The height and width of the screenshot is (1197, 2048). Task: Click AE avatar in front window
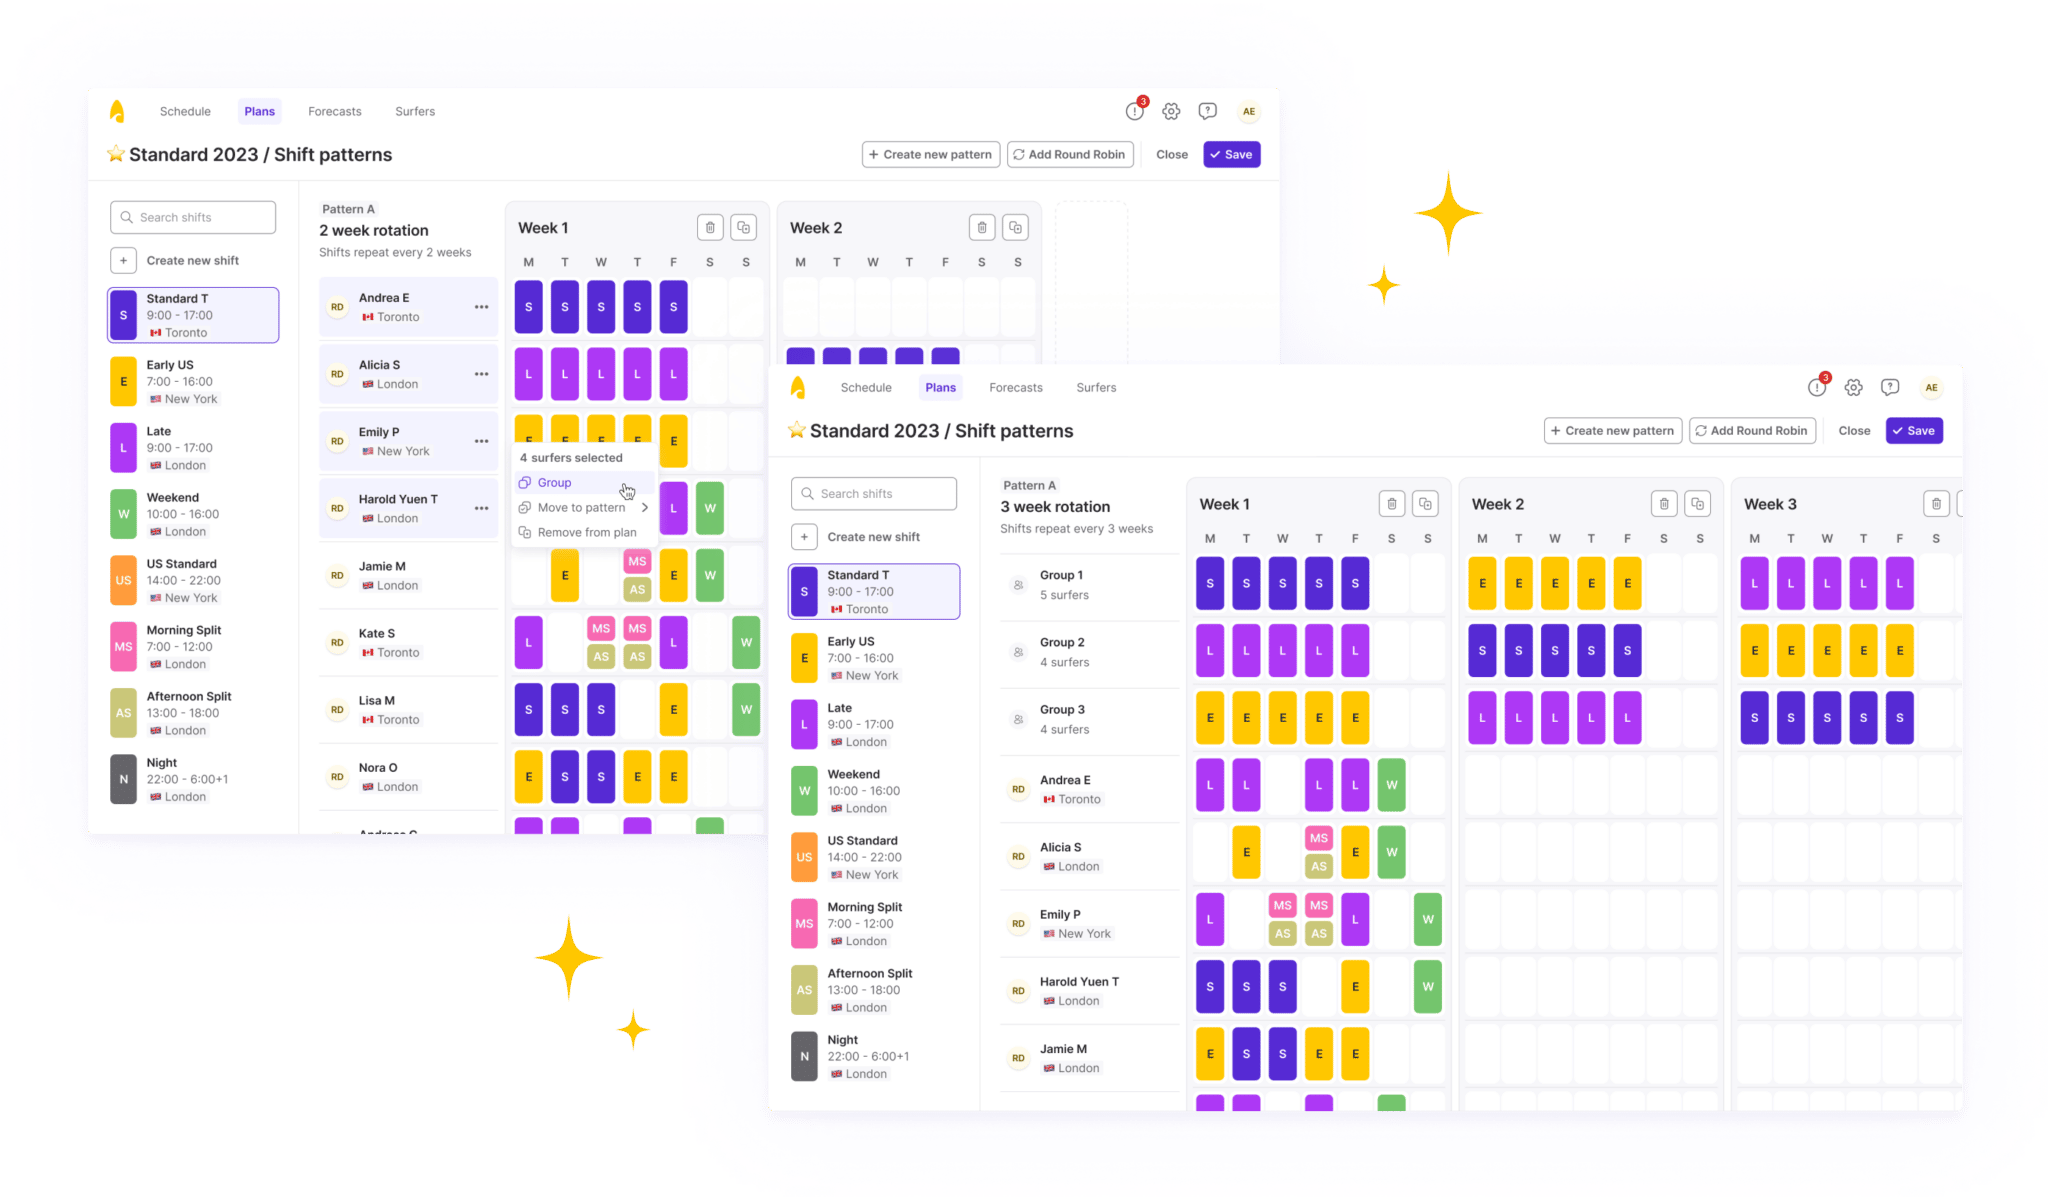coord(1931,387)
